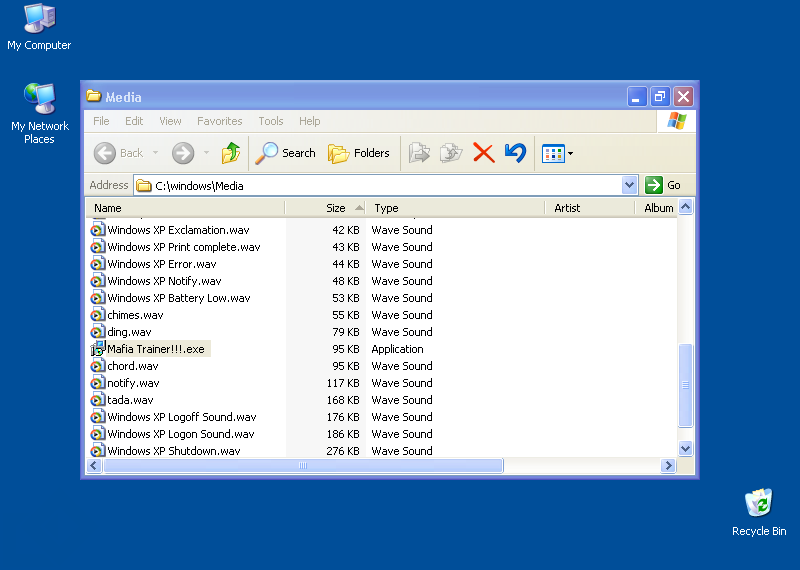Select Windows XP Error.wav icon
The width and height of the screenshot is (800, 570).
tap(98, 264)
